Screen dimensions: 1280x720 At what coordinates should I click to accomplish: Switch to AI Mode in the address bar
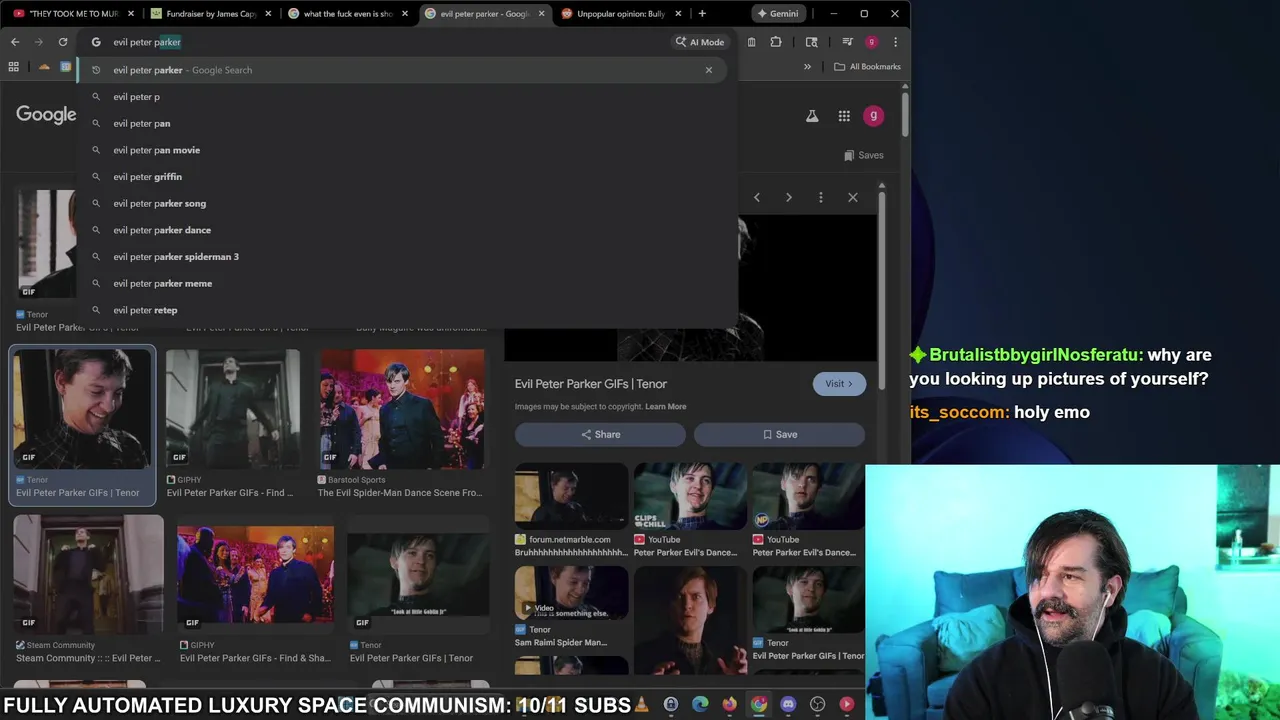(x=699, y=42)
